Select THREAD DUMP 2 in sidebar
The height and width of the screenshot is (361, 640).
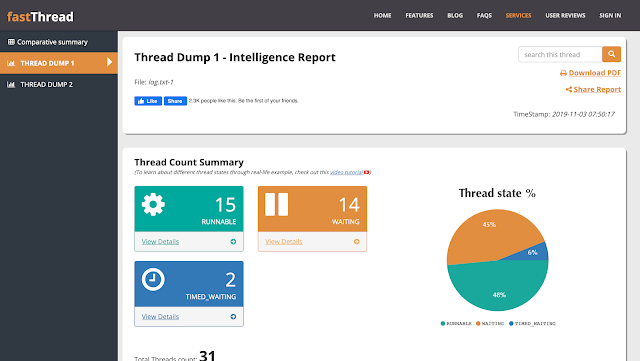59,85
